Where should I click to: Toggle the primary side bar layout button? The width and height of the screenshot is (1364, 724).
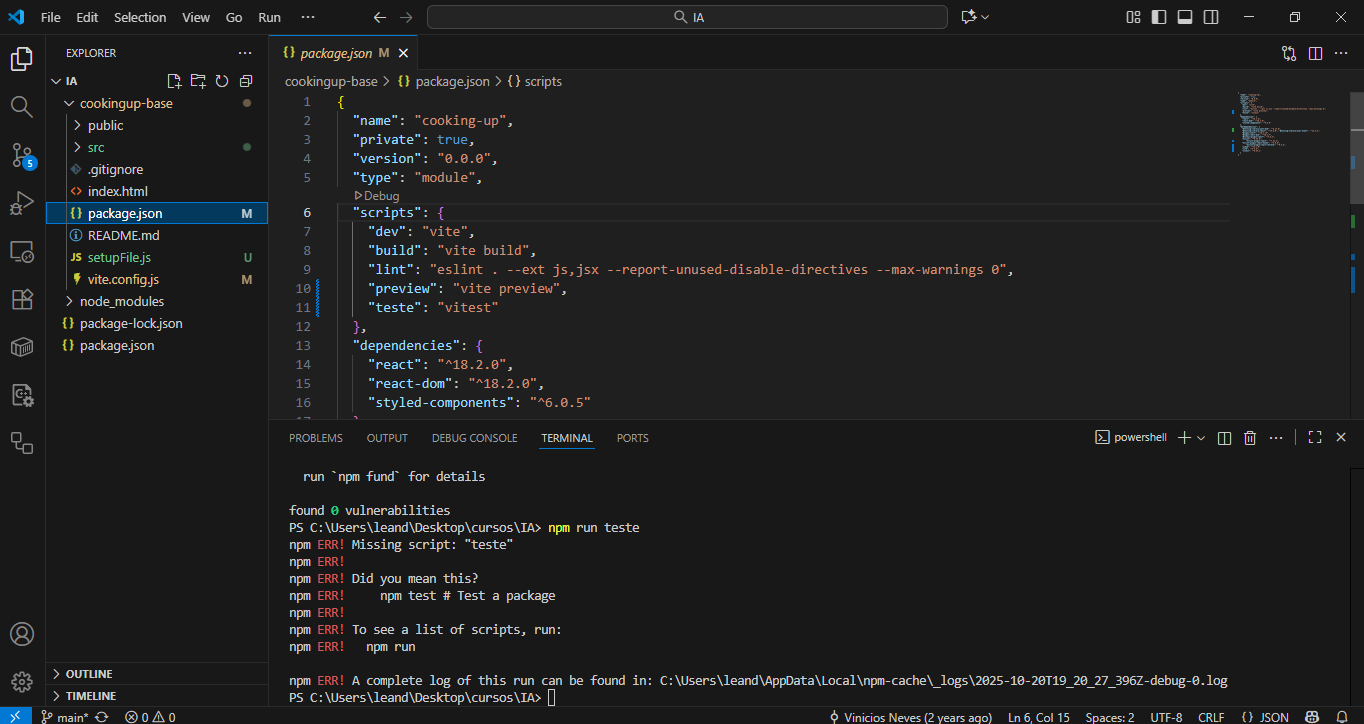pos(1159,17)
